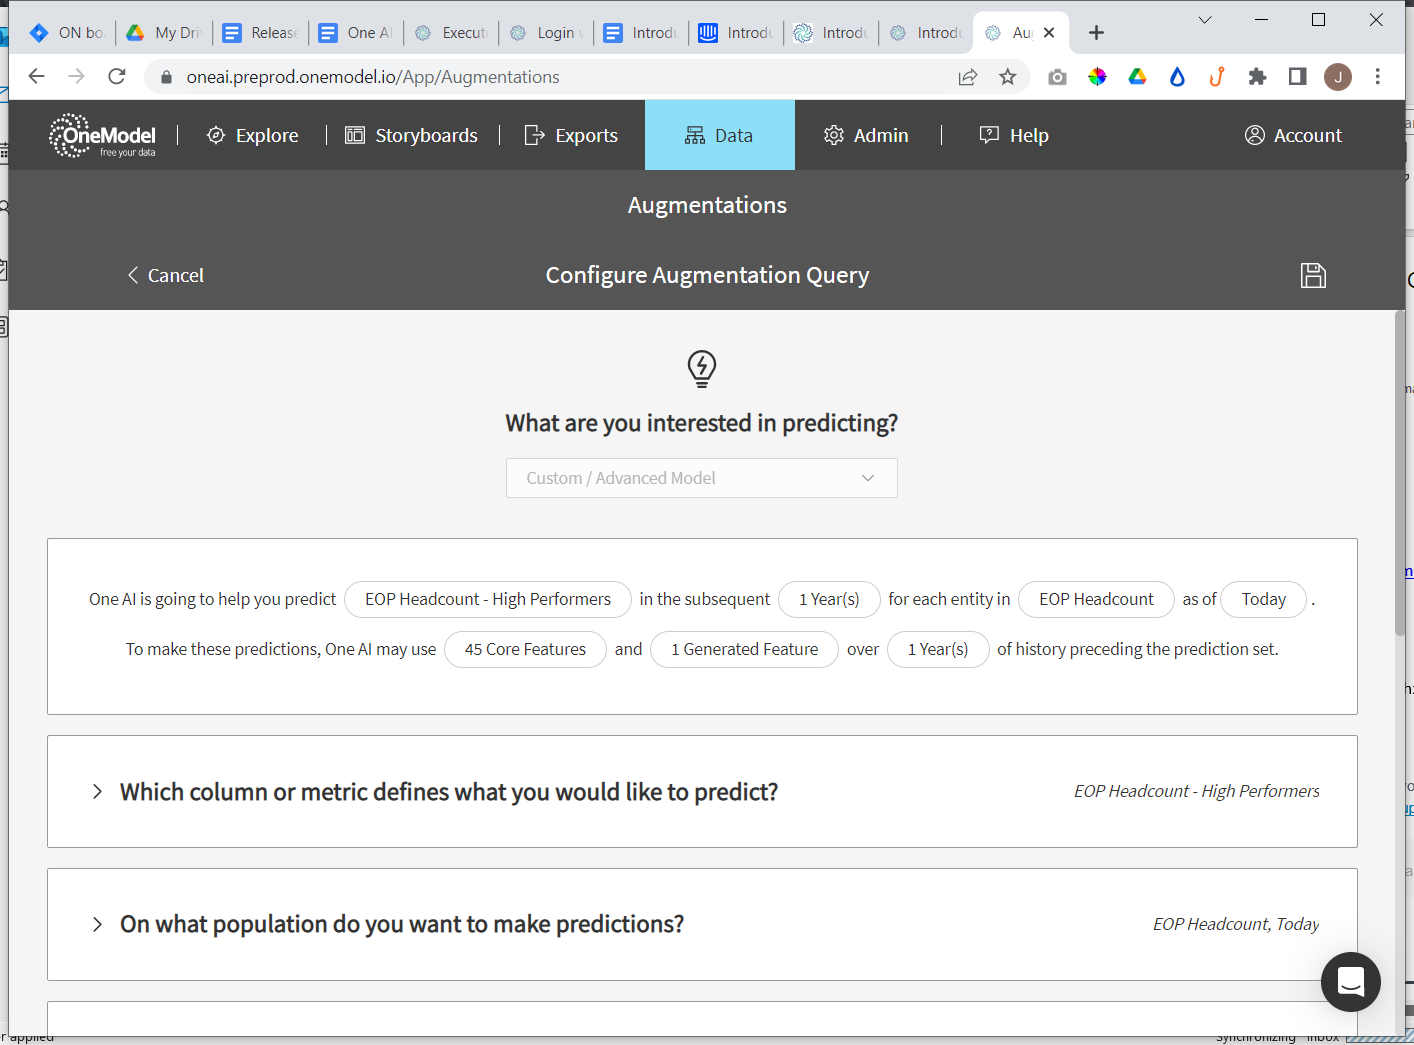Go to the Storyboards menu item
The image size is (1414, 1045).
tap(412, 136)
